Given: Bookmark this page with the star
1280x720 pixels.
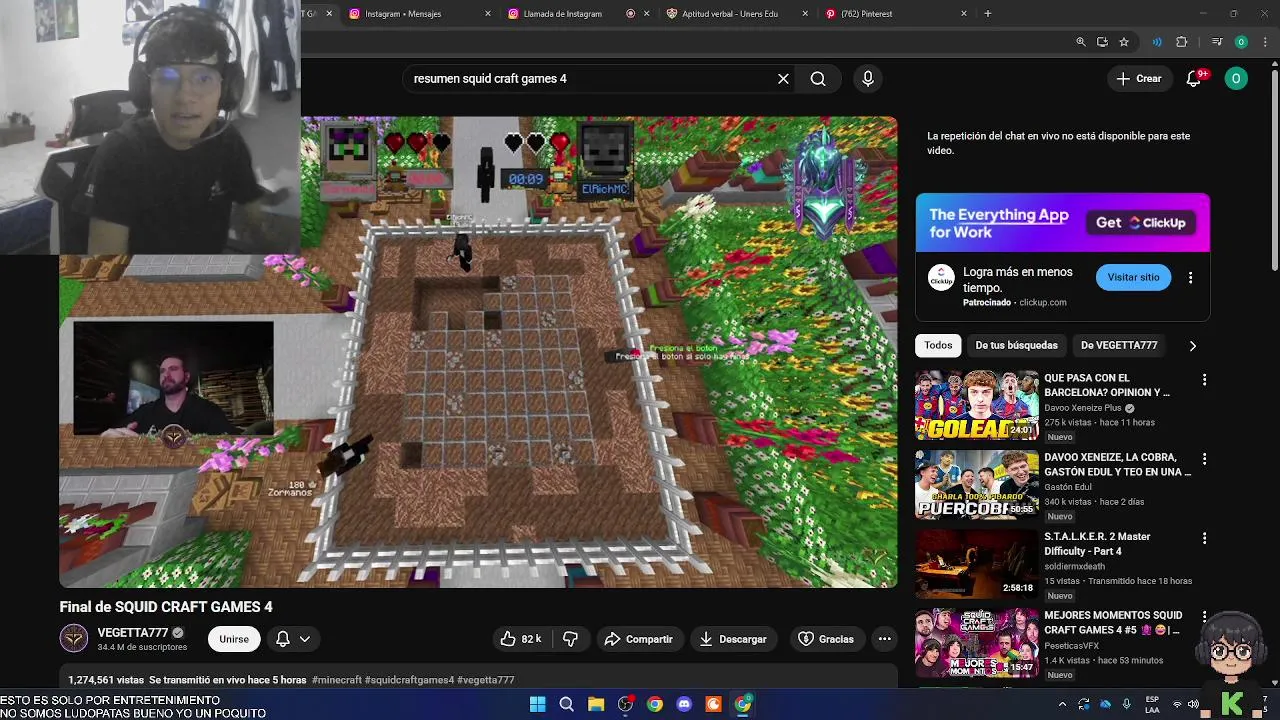Looking at the screenshot, I should tap(1124, 42).
